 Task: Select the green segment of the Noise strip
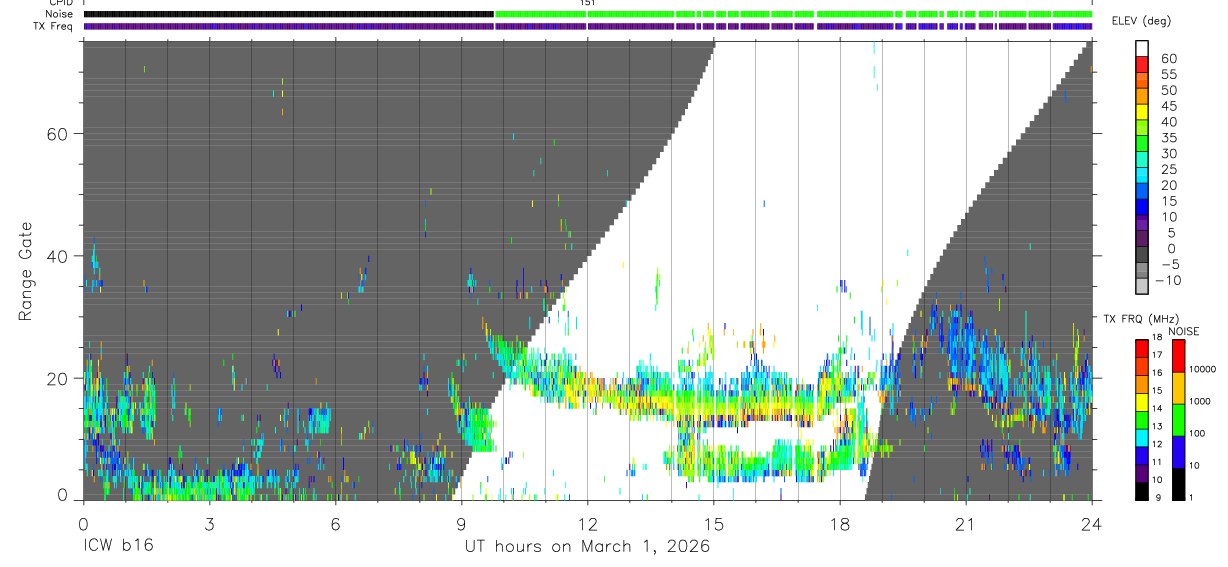click(x=794, y=14)
